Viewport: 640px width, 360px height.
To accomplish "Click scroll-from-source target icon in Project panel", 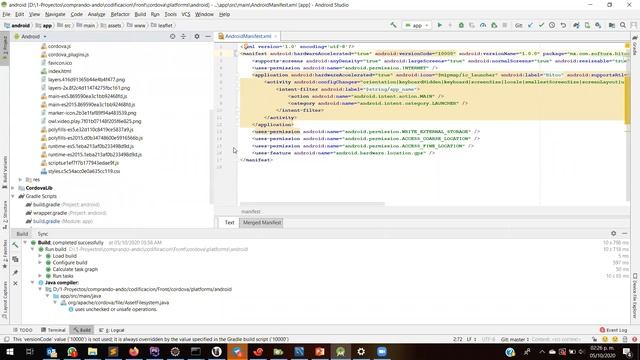I will pos(172,36).
